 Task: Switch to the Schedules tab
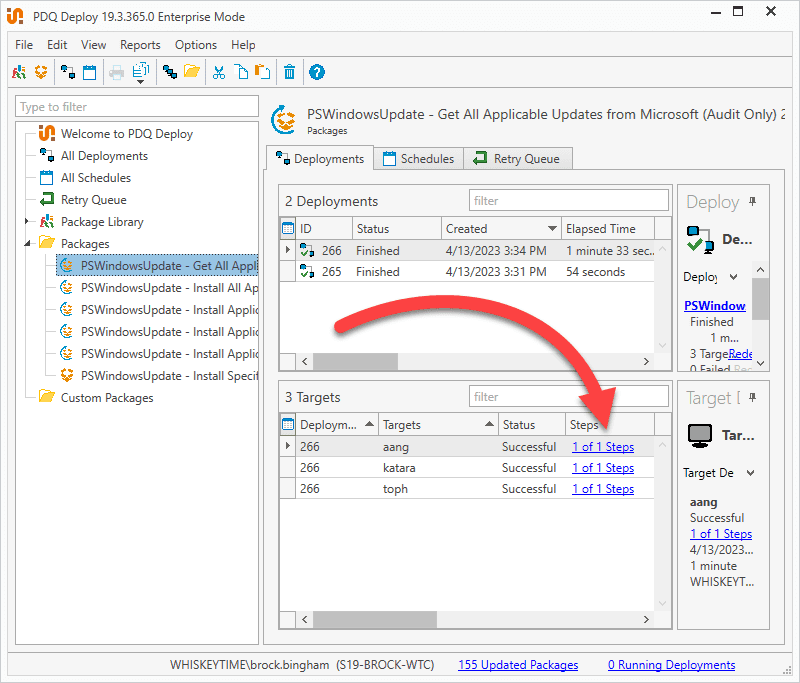tap(418, 158)
